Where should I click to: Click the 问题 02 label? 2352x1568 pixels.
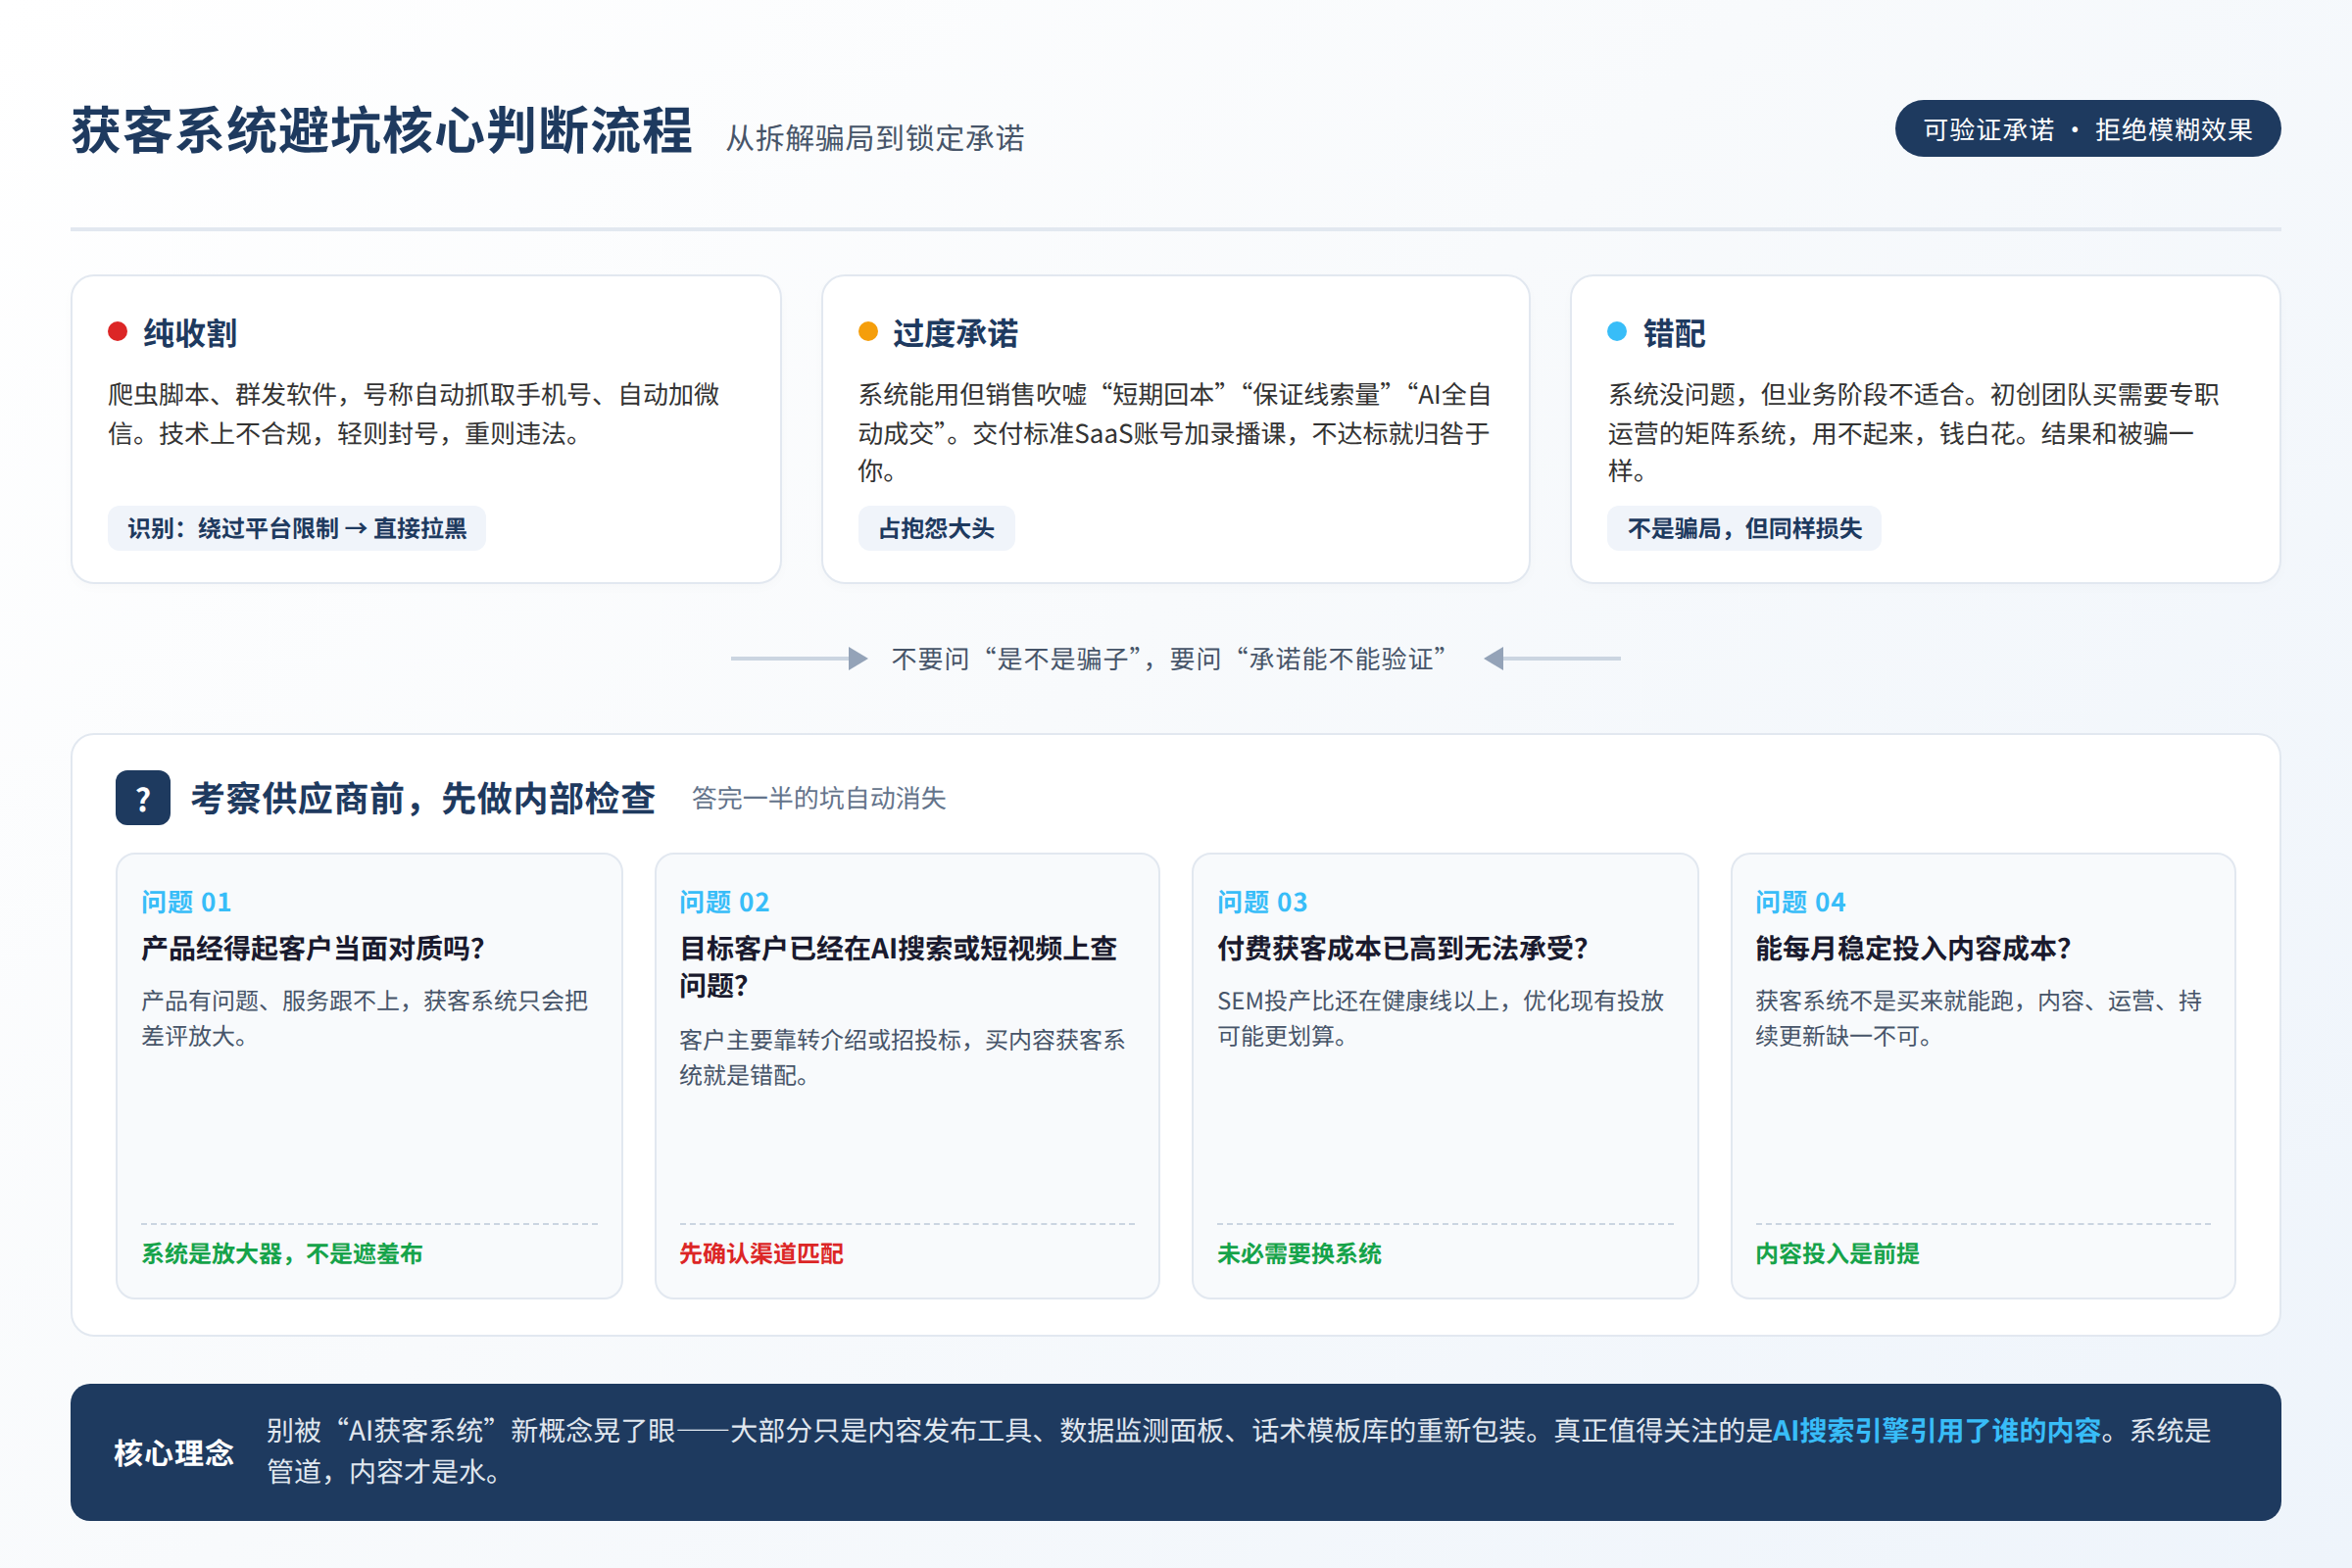pyautogui.click(x=725, y=902)
